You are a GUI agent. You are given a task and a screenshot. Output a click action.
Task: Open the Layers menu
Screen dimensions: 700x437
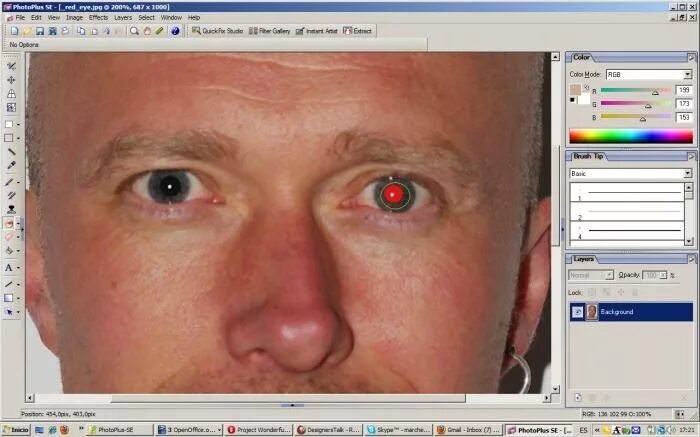tap(123, 17)
